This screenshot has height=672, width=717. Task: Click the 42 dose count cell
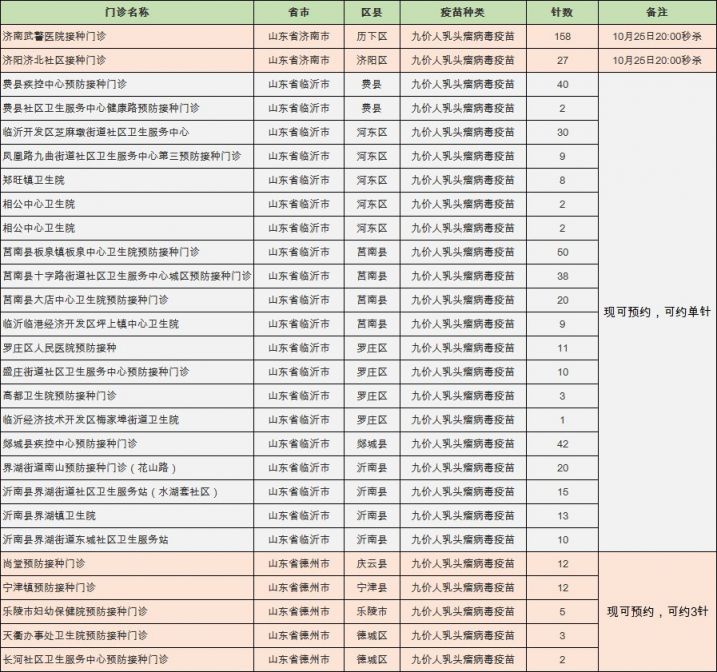tap(562, 444)
